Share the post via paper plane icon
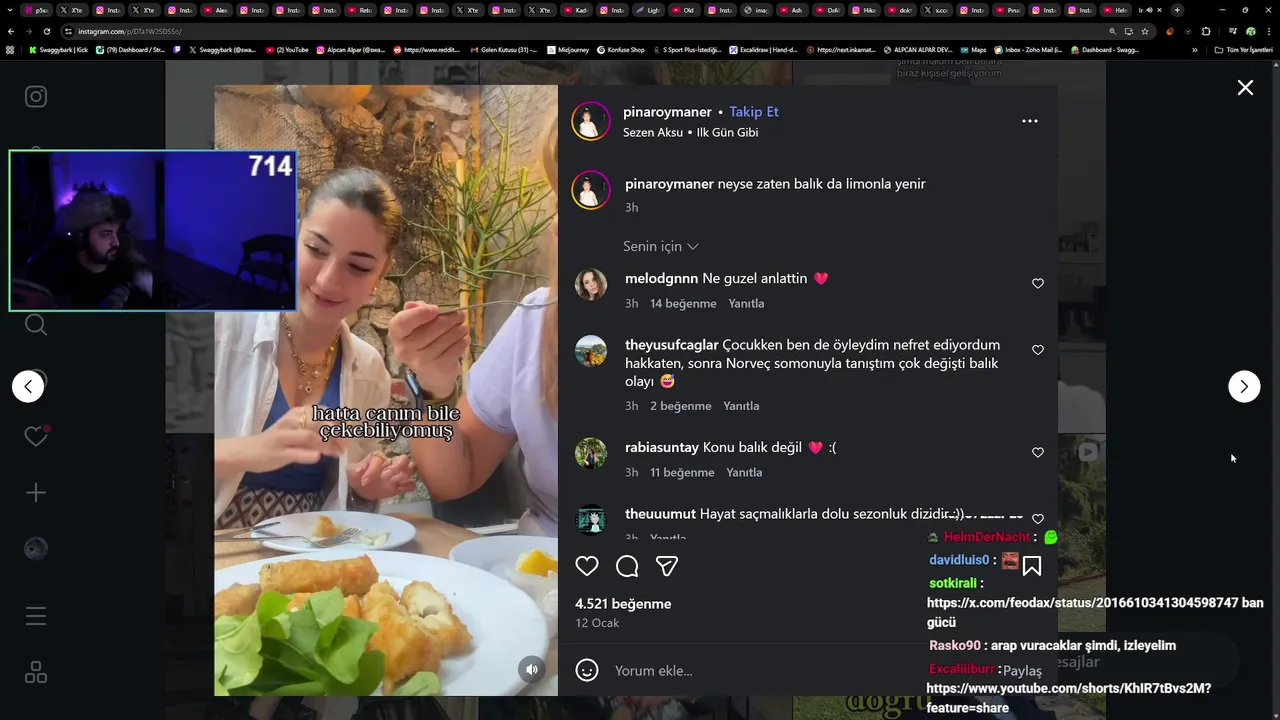Screen dimensions: 1280x720 click(x=667, y=567)
